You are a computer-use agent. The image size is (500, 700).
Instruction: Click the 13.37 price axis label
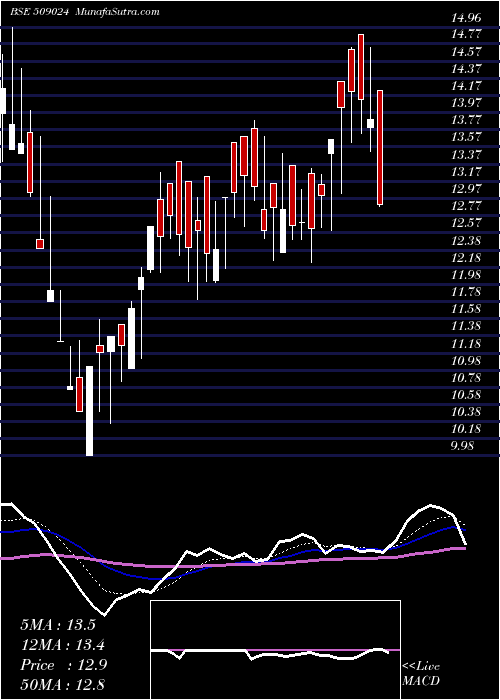click(466, 154)
